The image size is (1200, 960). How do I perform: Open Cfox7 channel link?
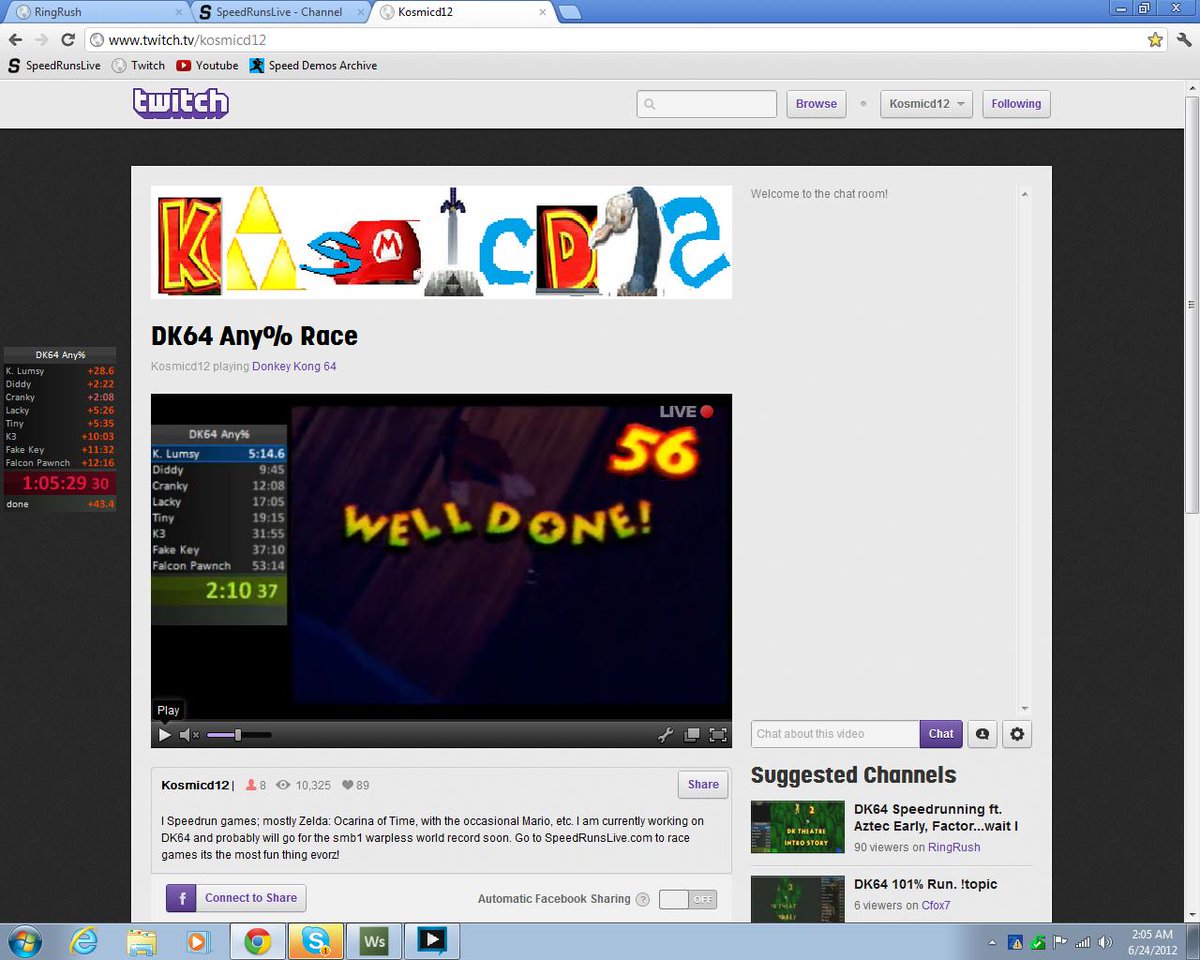click(936, 905)
